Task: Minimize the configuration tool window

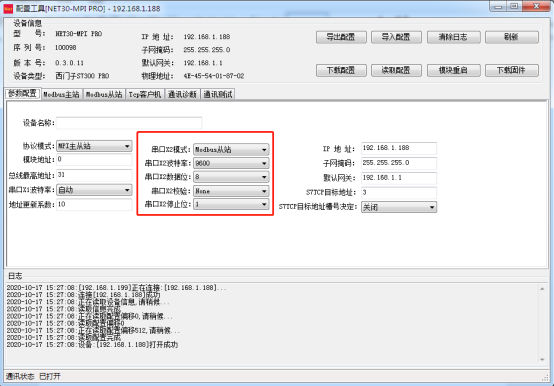Action: click(498, 7)
